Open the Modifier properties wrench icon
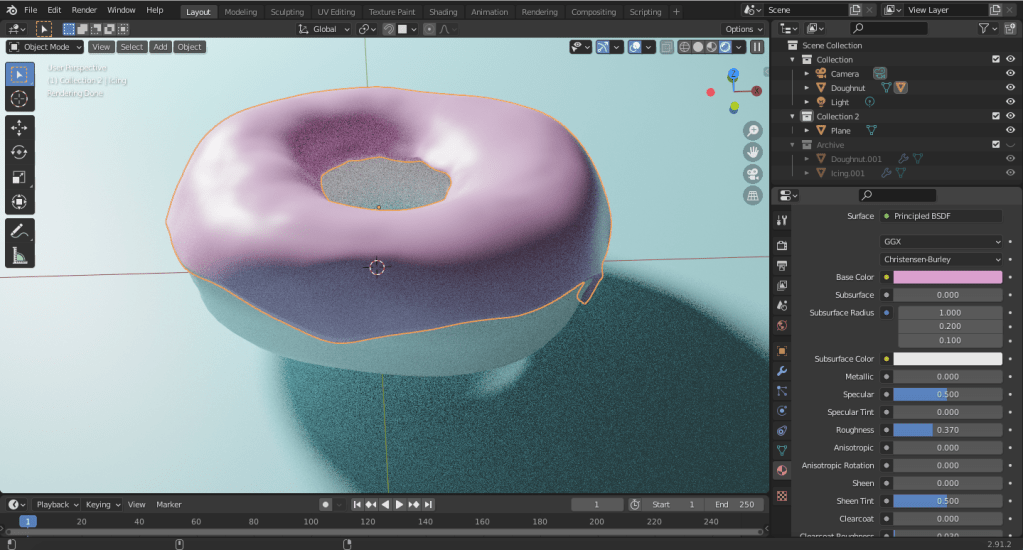Screen dimensions: 1023x550 tap(782, 371)
